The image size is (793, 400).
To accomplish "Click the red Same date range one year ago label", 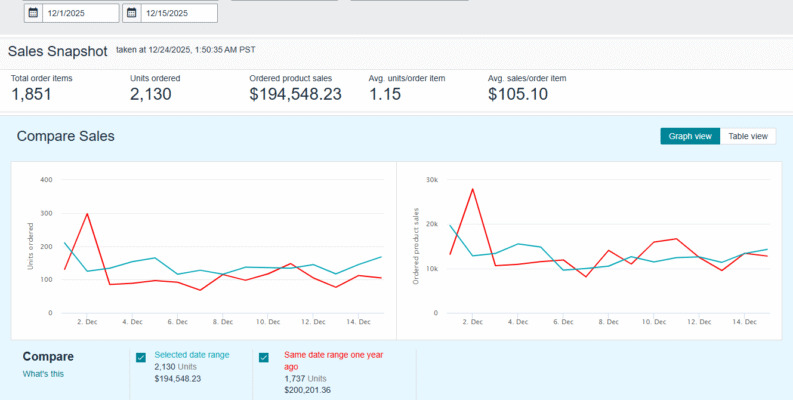I will pyautogui.click(x=333, y=360).
